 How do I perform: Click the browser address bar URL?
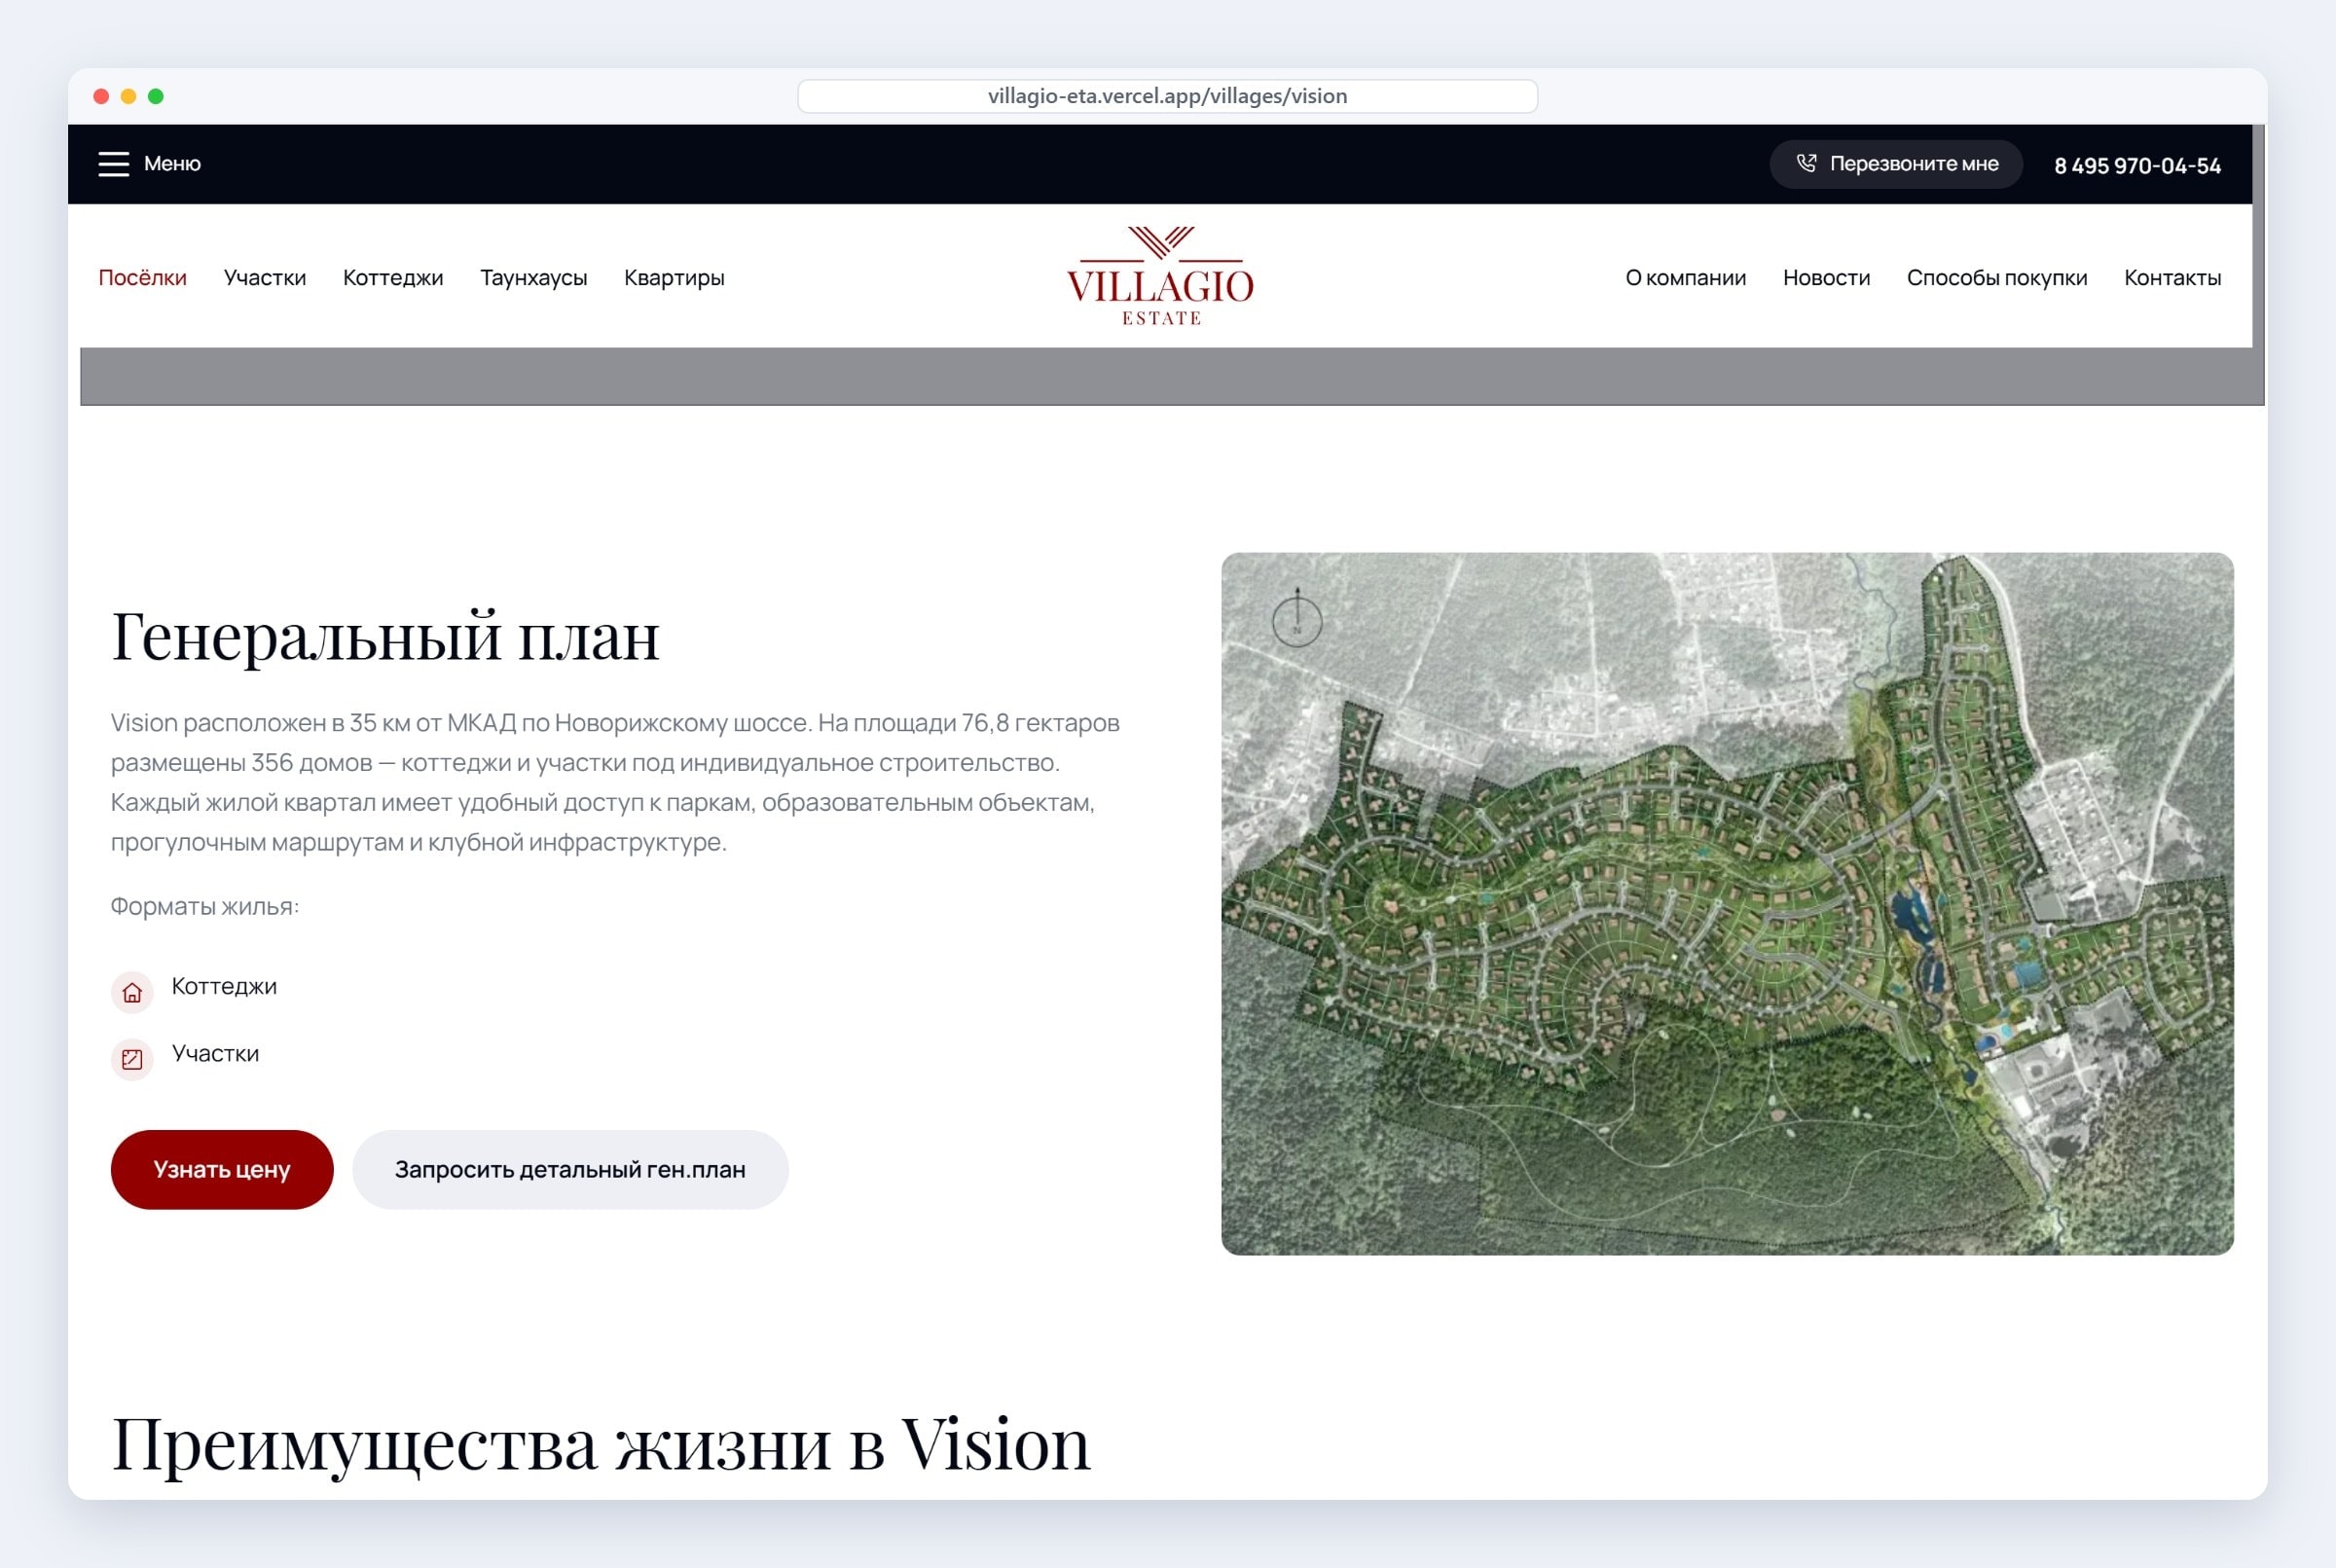tap(1167, 96)
